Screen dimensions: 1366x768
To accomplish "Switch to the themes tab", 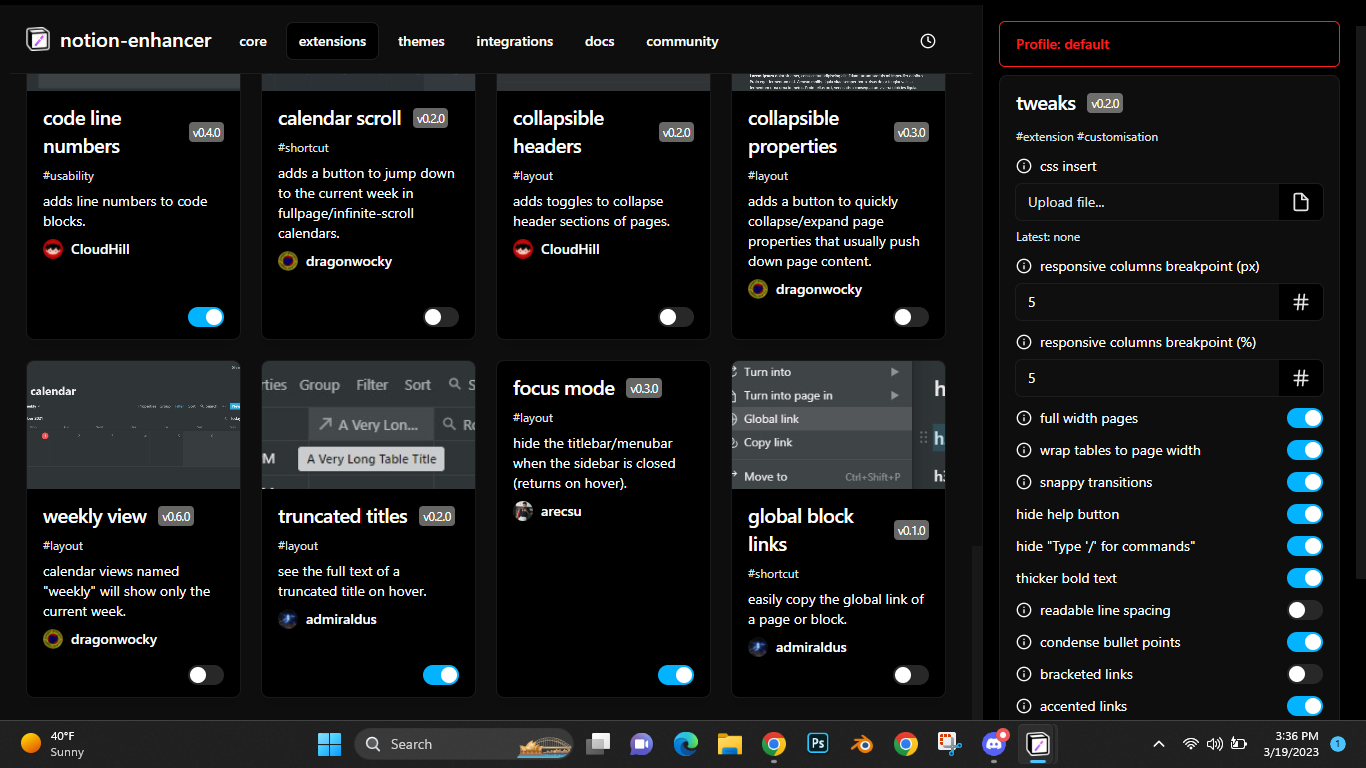I will click(x=421, y=41).
